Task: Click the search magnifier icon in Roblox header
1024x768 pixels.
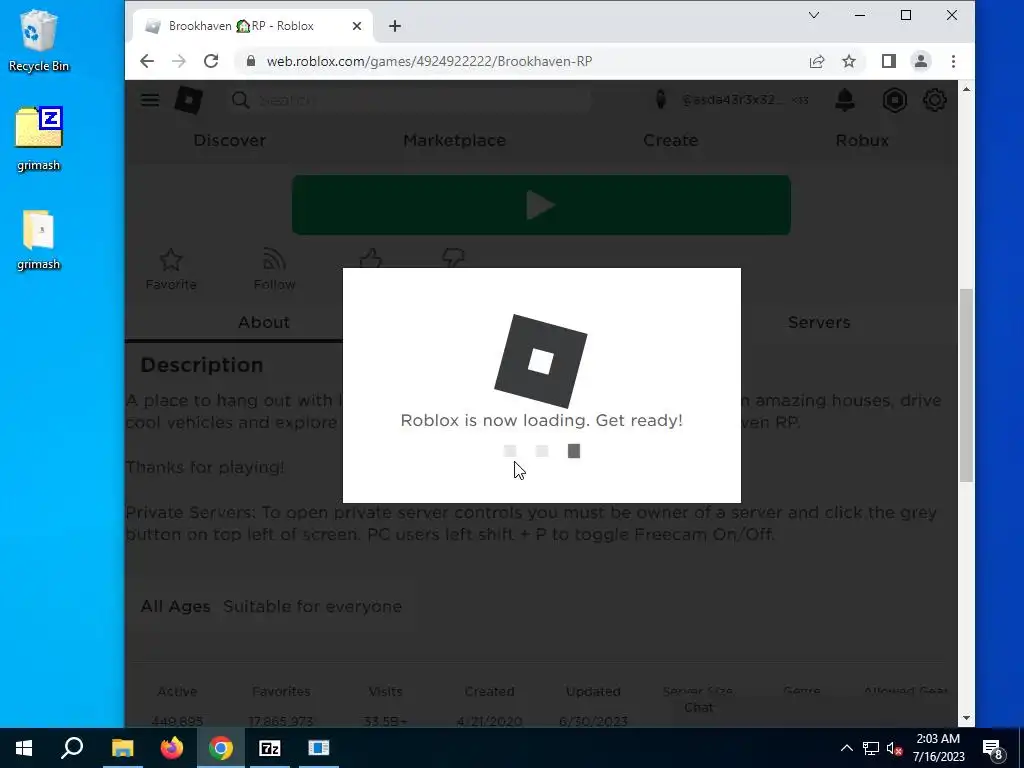Action: pyautogui.click(x=240, y=100)
